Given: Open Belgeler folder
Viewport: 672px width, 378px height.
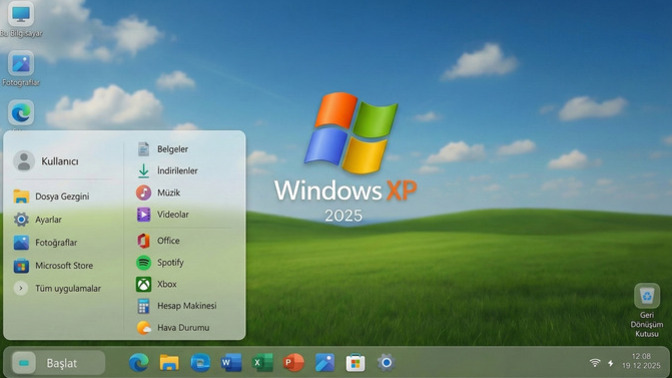Looking at the screenshot, I should click(x=162, y=149).
